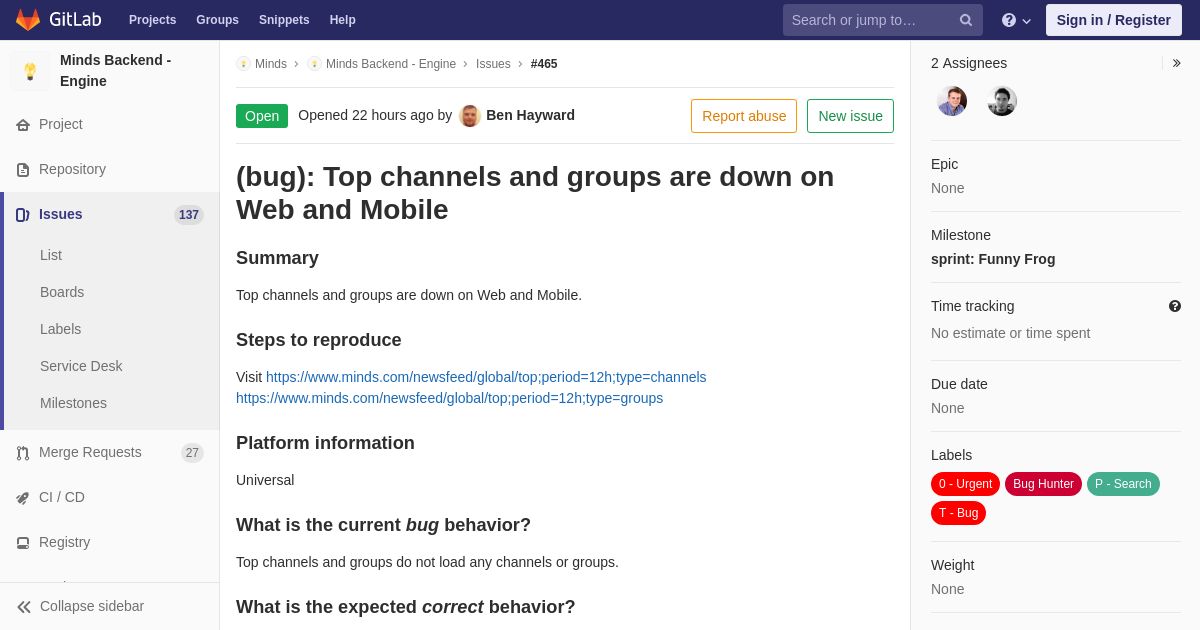The width and height of the screenshot is (1200, 630).
Task: Click the Ben Hayward author link
Action: 530,116
